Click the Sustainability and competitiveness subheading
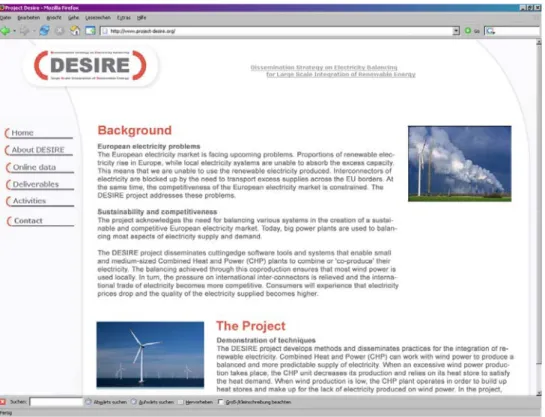The image size is (545, 417). 157,212
